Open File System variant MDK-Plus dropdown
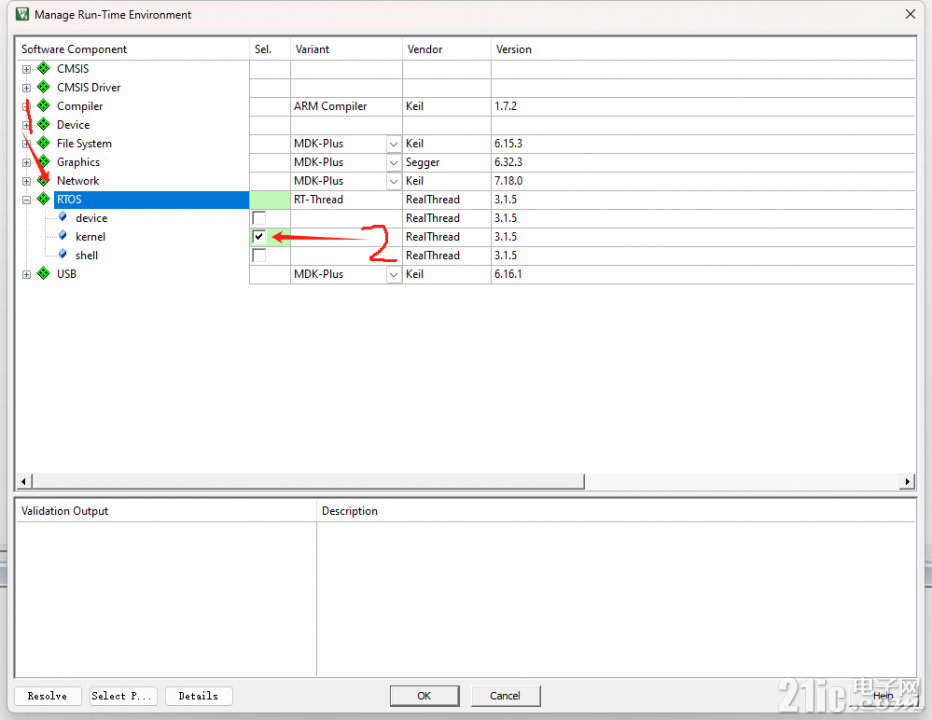Image resolution: width=932 pixels, height=720 pixels. (393, 144)
